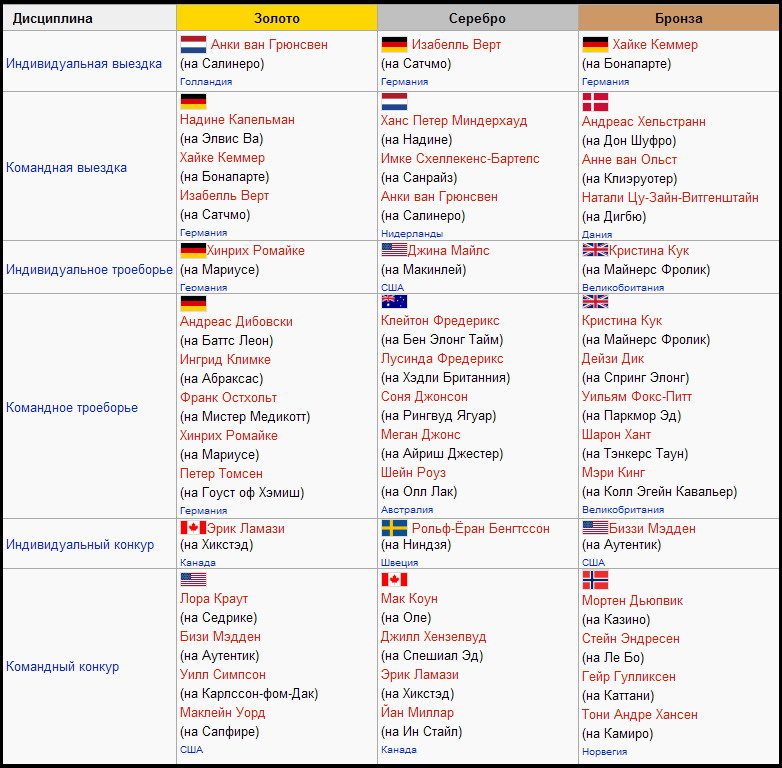Open Анки ван Грюнсвен link in Индивидуальная выездка
Image resolution: width=782 pixels, height=768 pixels.
tap(269, 44)
